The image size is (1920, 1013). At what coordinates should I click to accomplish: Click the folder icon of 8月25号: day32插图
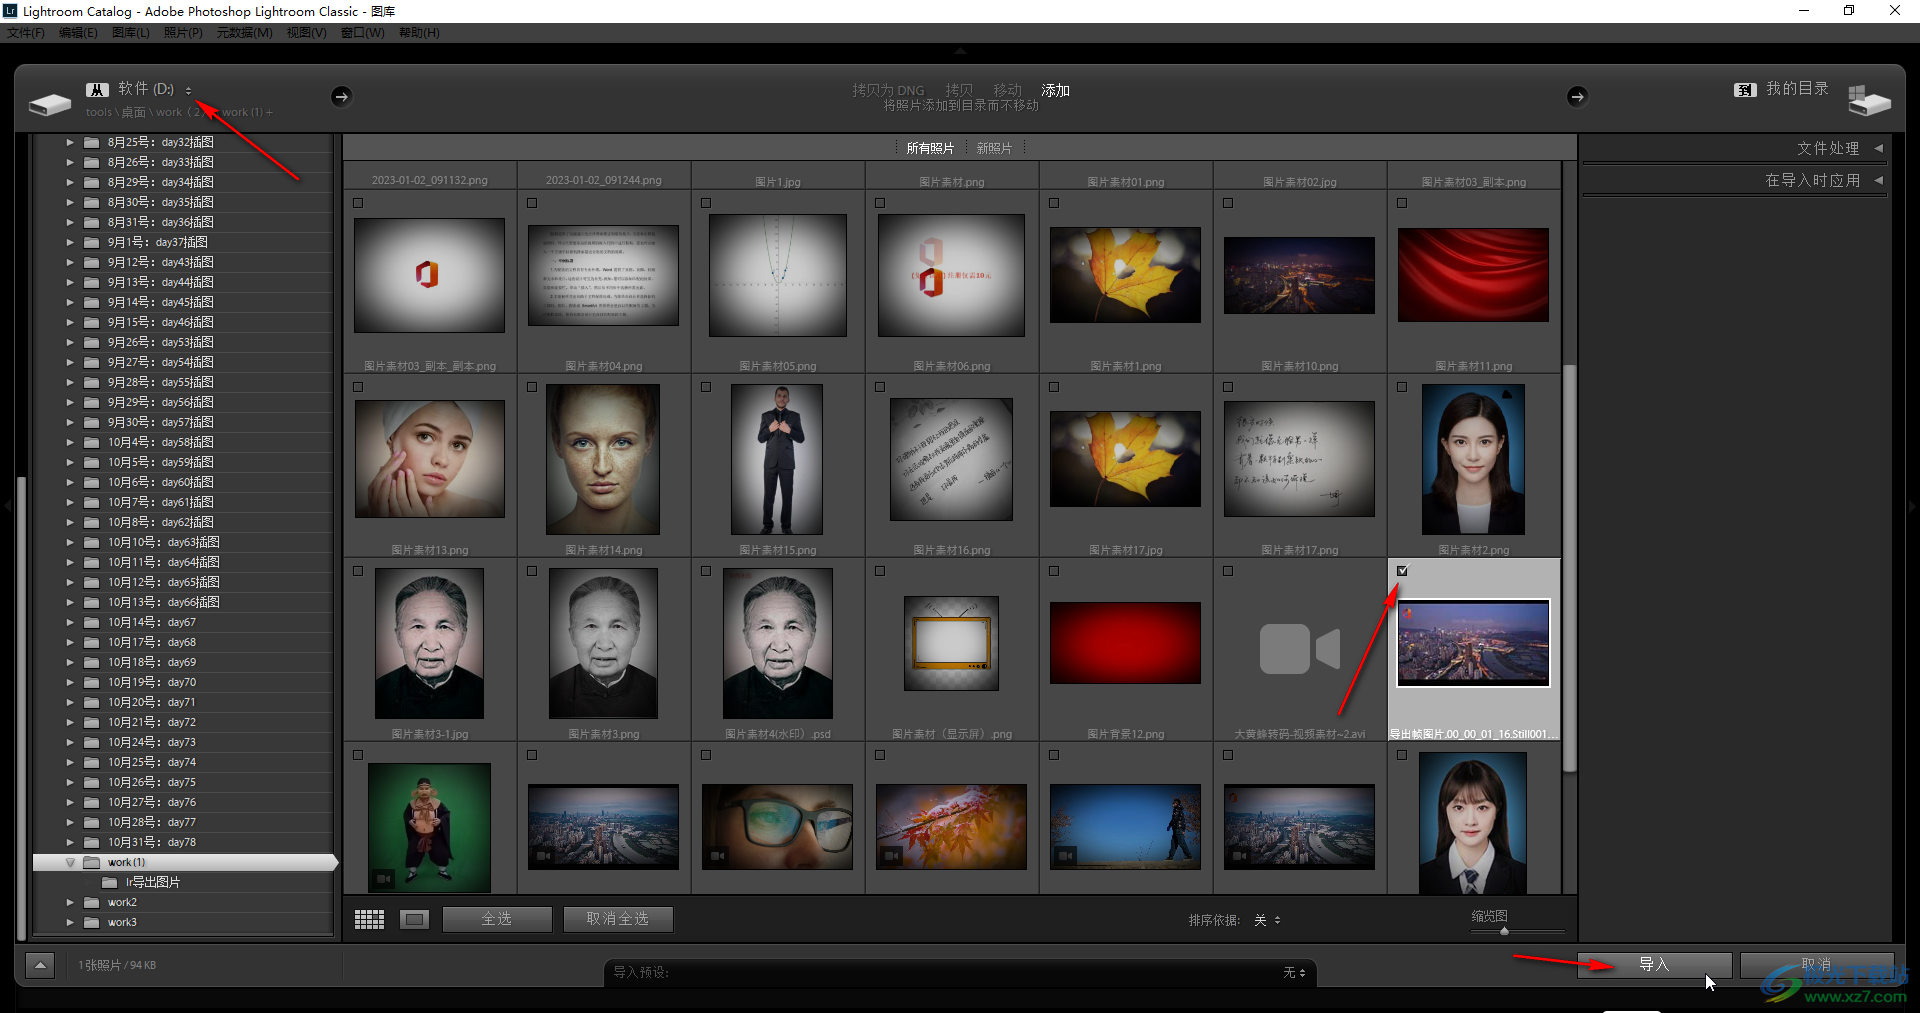(x=92, y=142)
